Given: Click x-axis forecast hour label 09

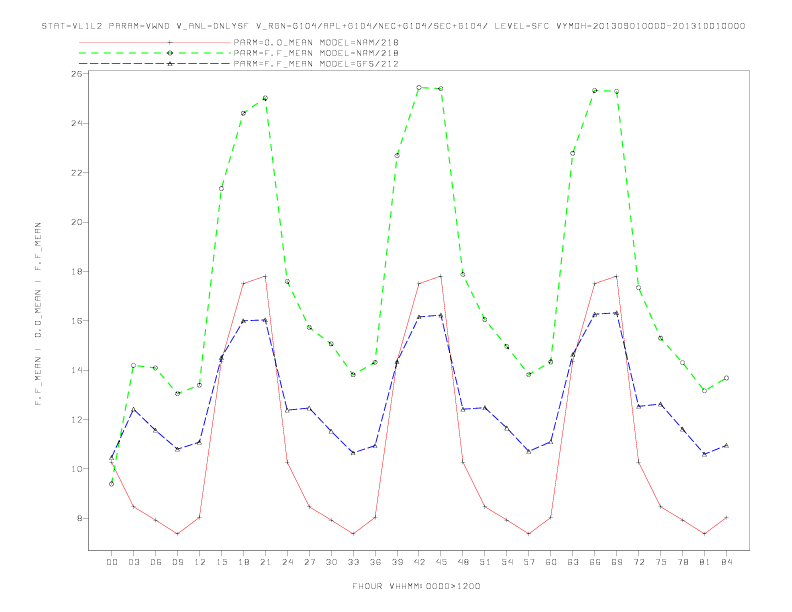Looking at the screenshot, I should tap(177, 562).
